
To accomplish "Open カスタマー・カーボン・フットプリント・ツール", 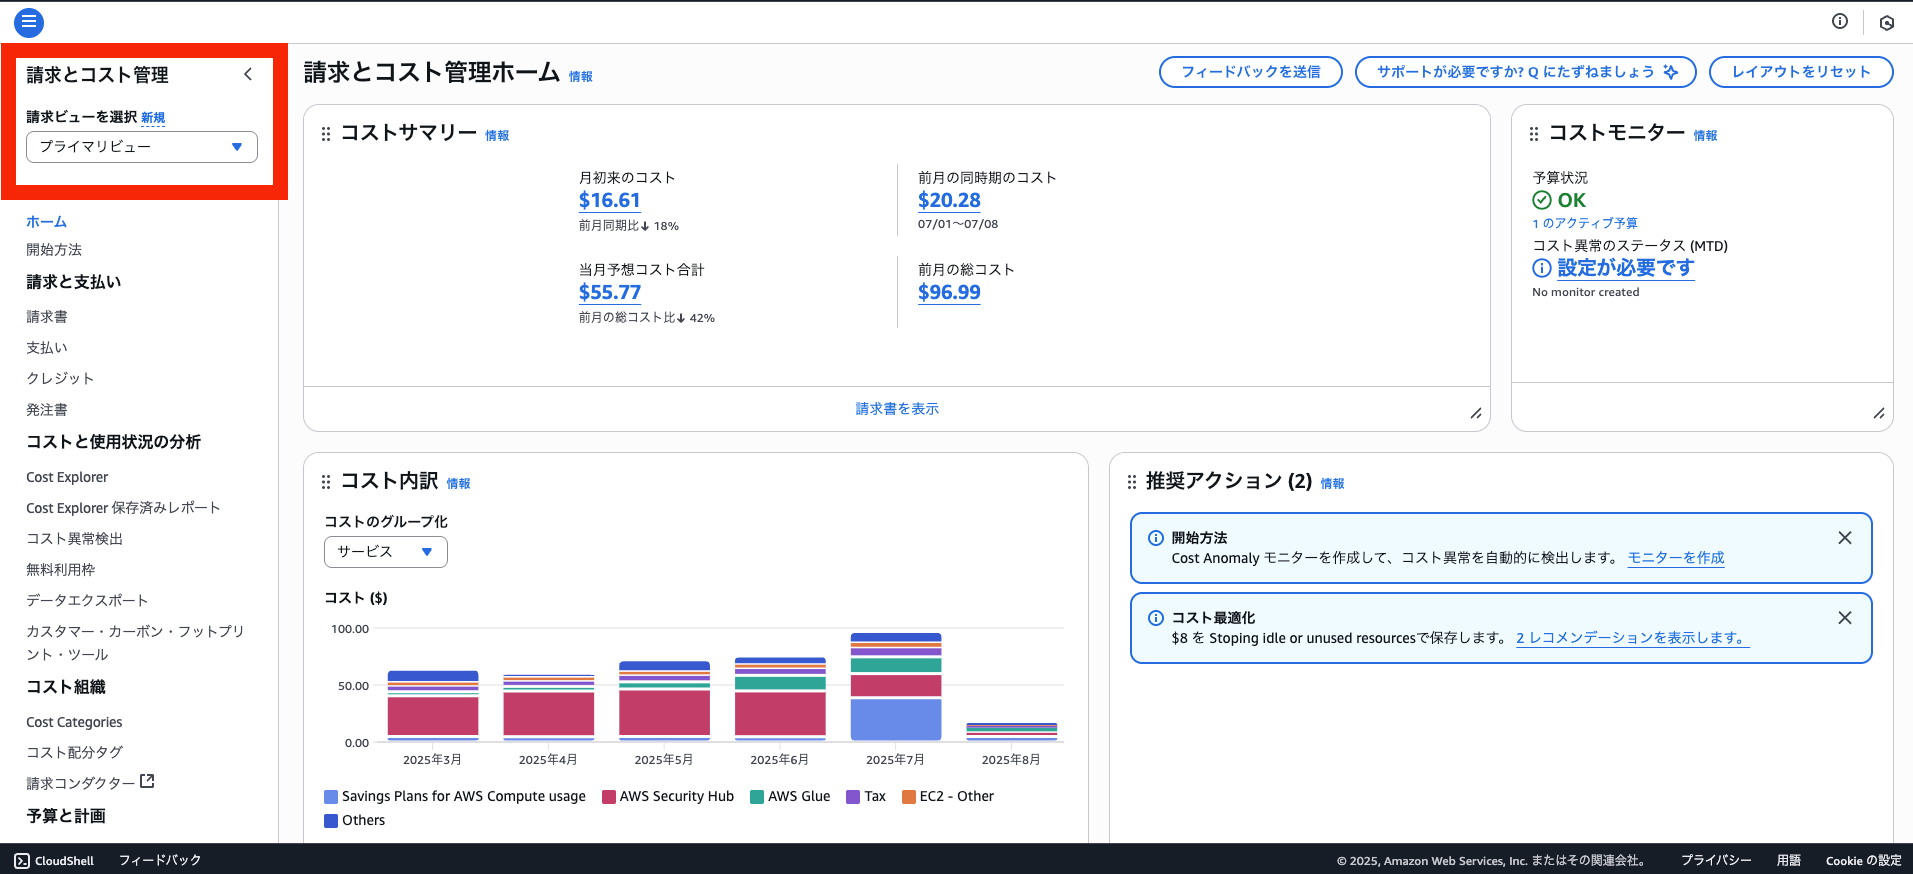I will coord(135,643).
